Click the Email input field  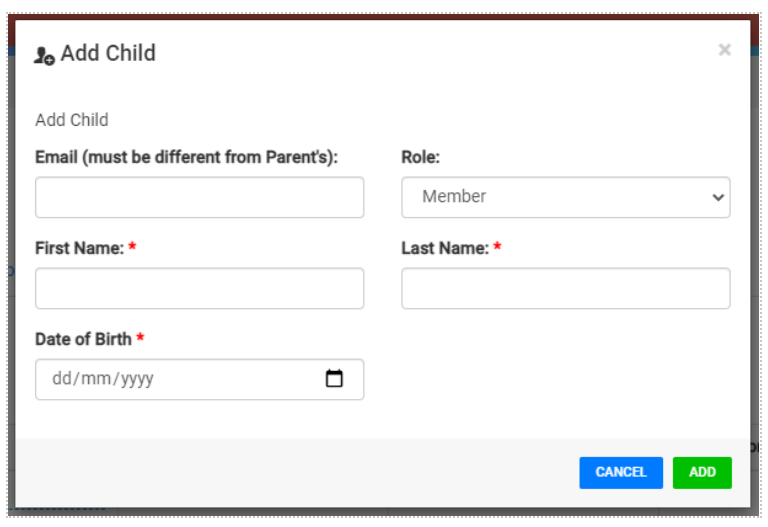(199, 197)
